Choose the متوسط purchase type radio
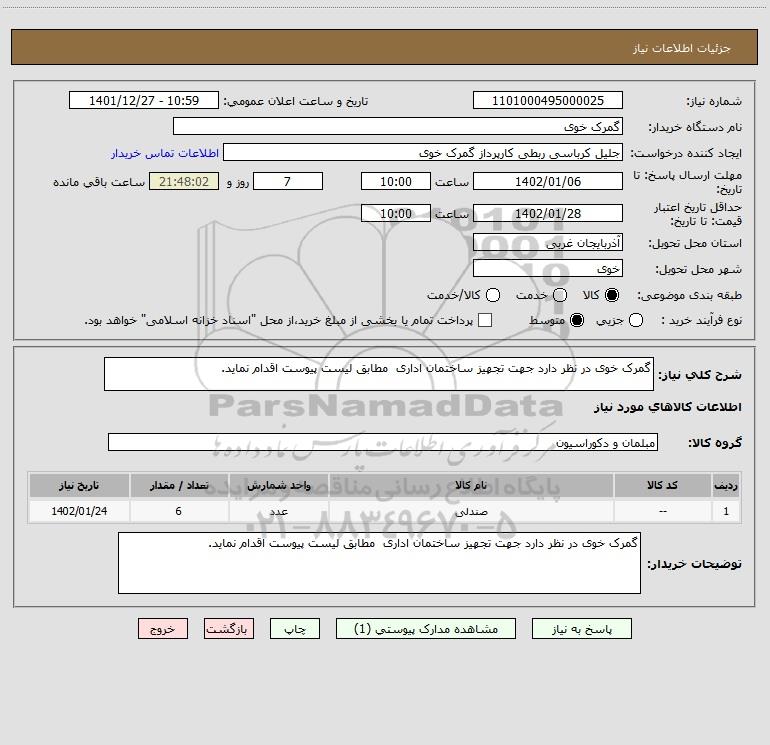 (x=577, y=320)
